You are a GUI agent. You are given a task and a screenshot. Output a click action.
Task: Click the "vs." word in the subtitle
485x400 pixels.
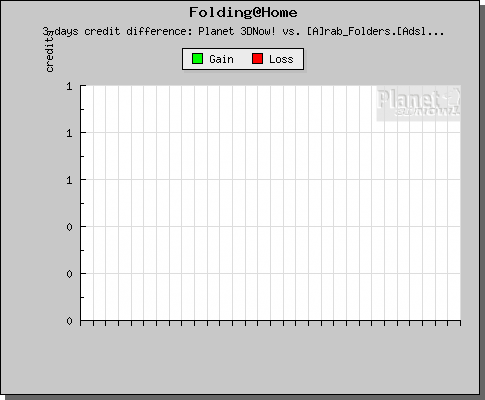coord(291,31)
